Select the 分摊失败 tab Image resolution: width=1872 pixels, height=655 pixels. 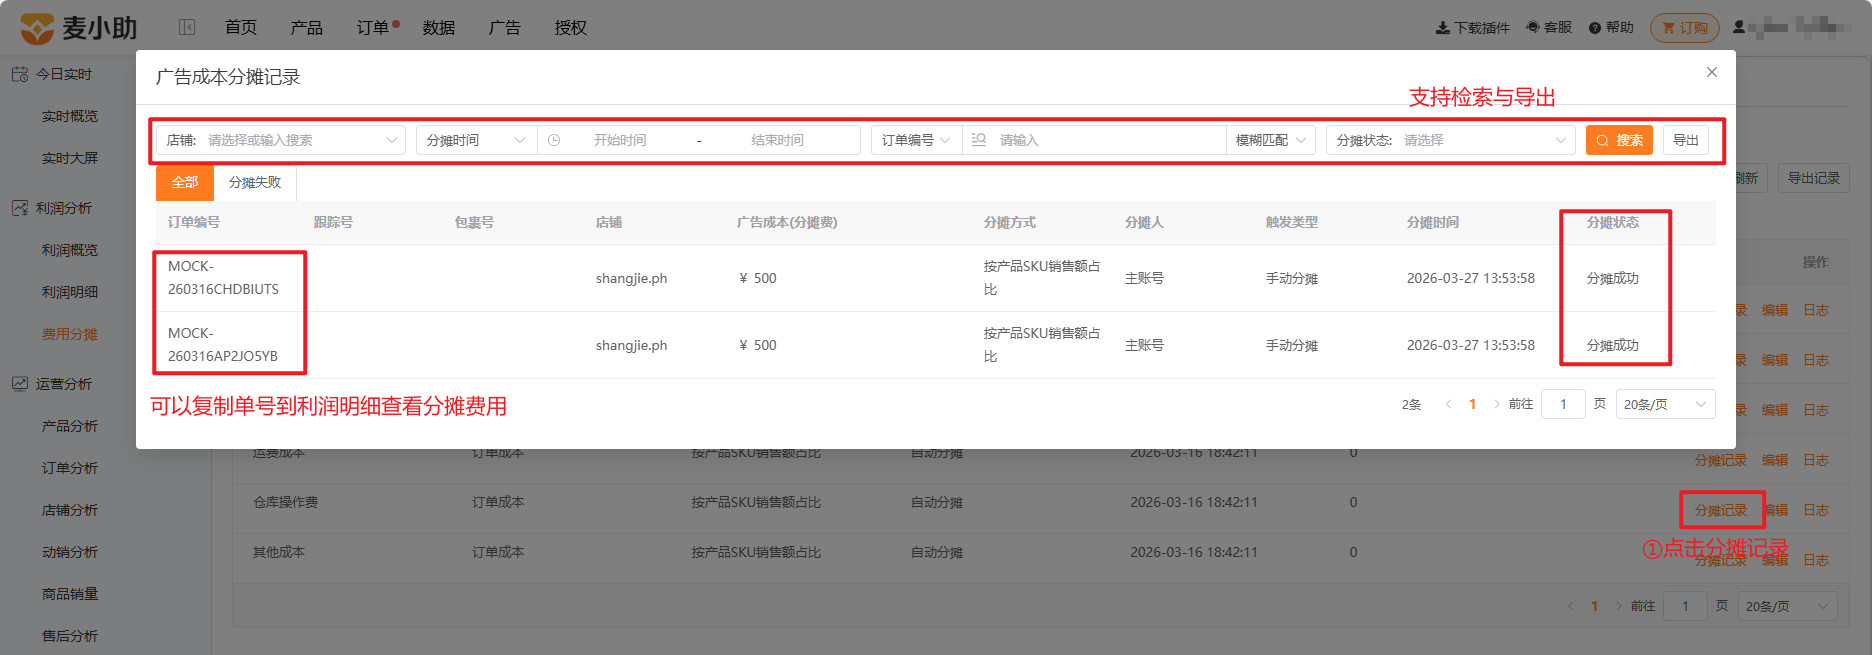255,182
